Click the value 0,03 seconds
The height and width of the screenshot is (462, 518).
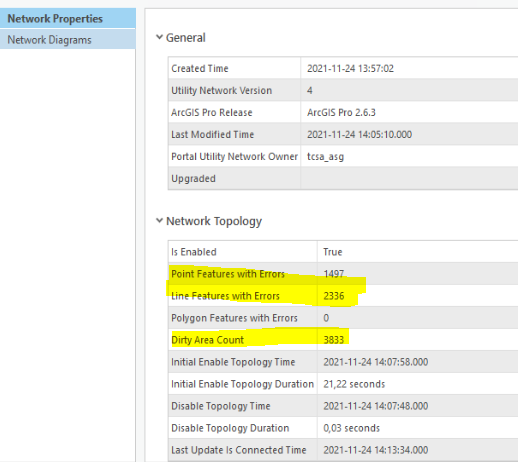pos(351,428)
